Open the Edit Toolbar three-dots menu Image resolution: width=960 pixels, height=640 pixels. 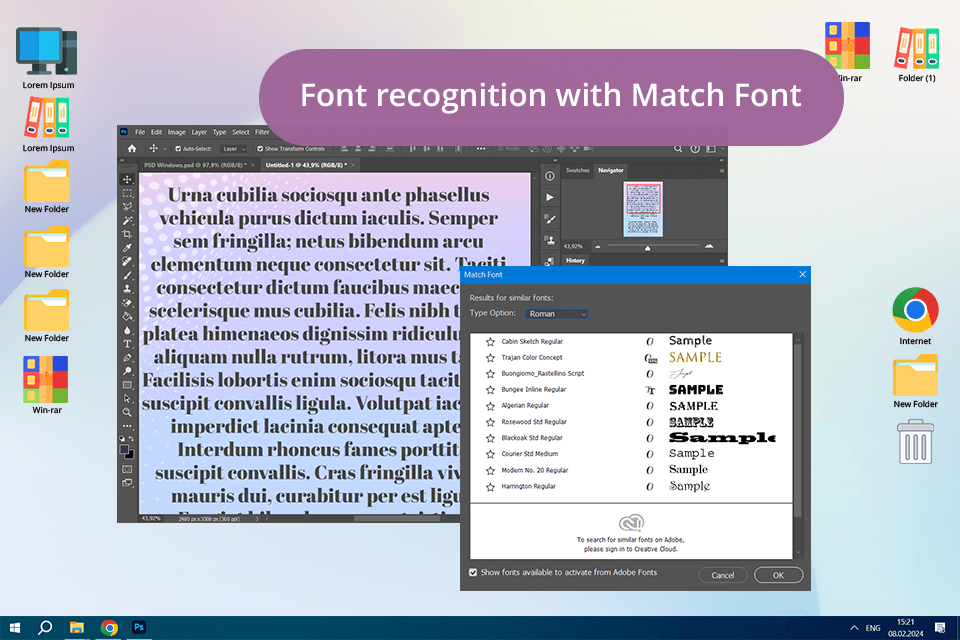(x=127, y=426)
